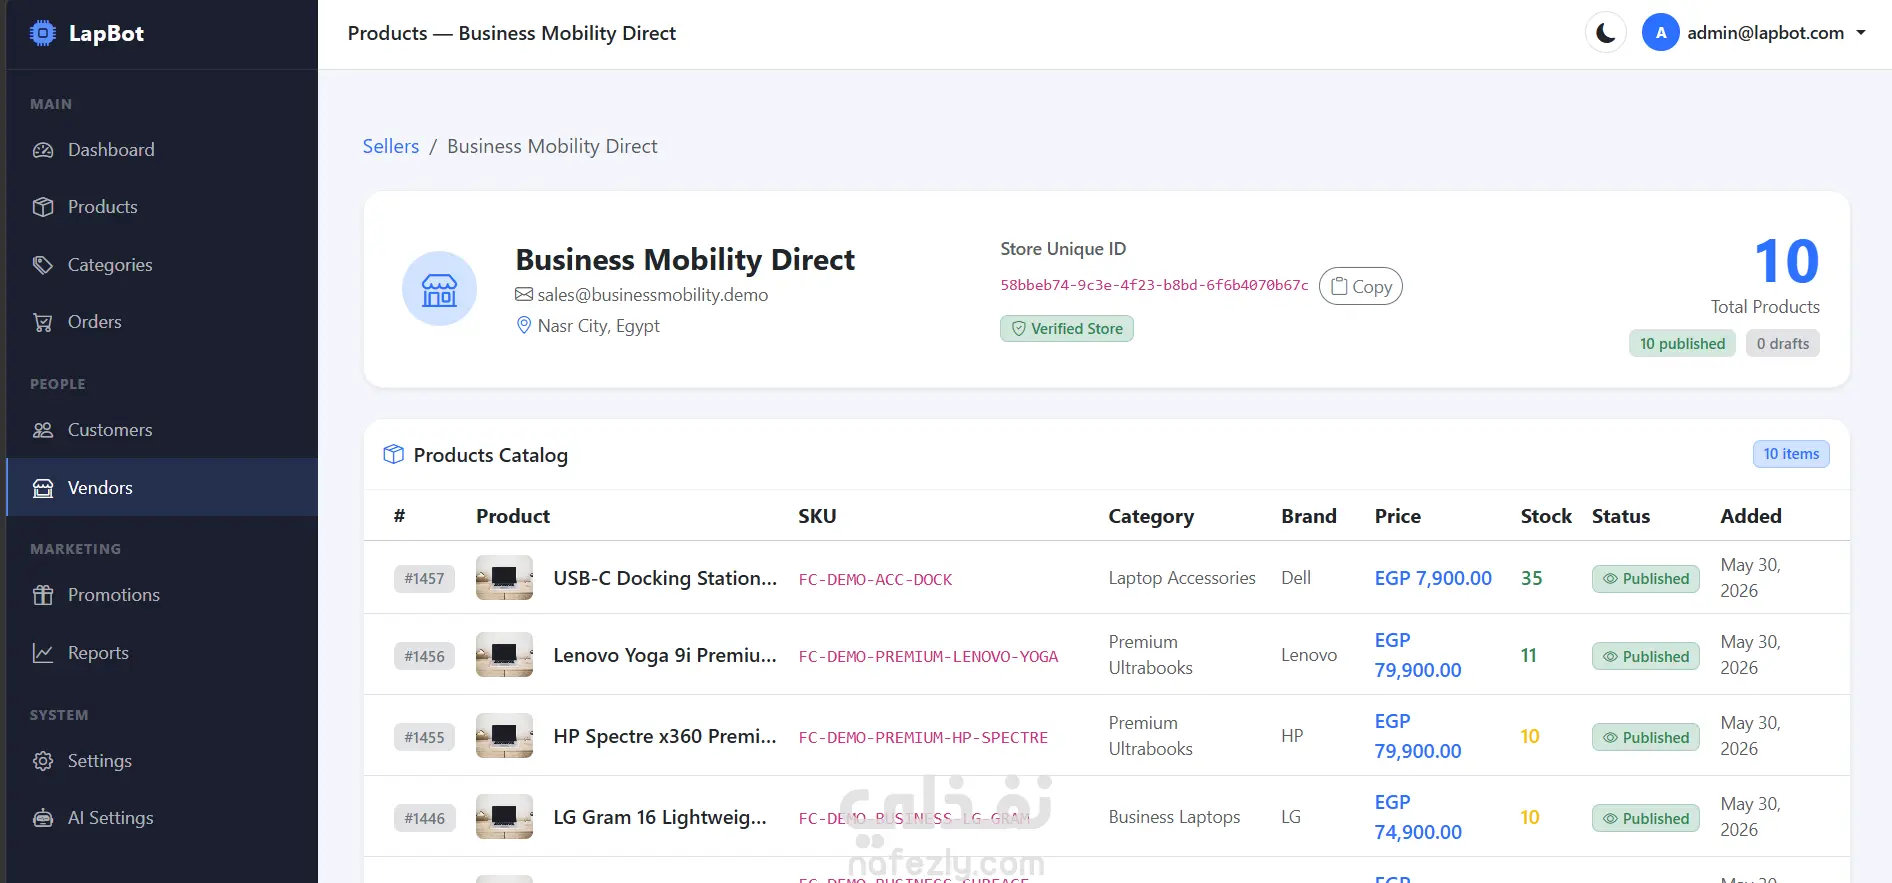Click the location pin icon by Nasr City
Screen dimensions: 1892x883
pos(524,326)
